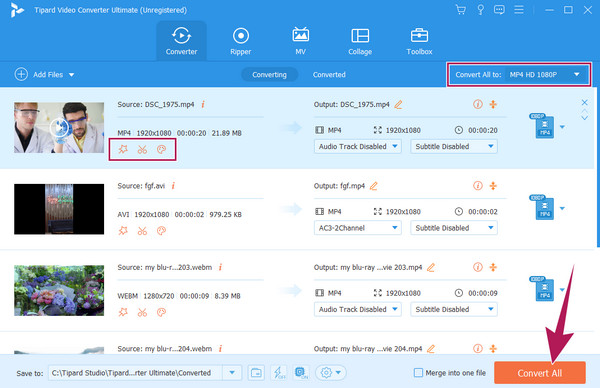Open the AC3-2Channel audio dropdown
The height and width of the screenshot is (388, 600).
coord(358,228)
